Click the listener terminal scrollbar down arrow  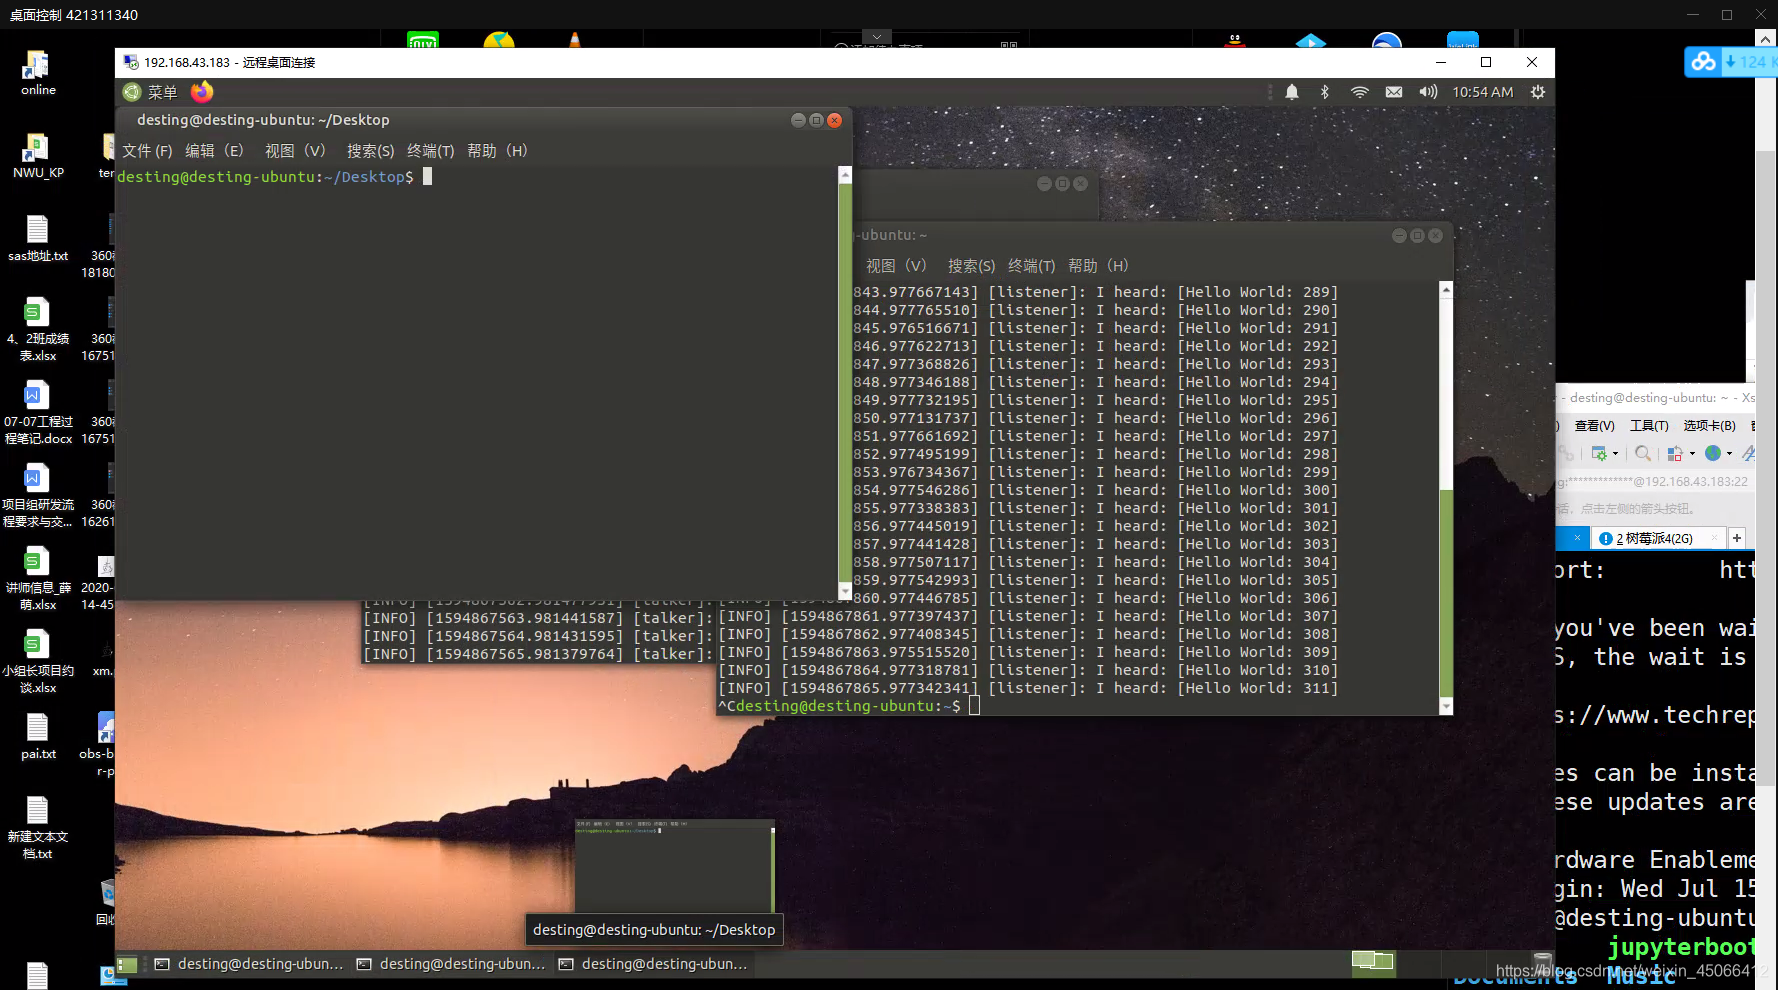(1446, 707)
